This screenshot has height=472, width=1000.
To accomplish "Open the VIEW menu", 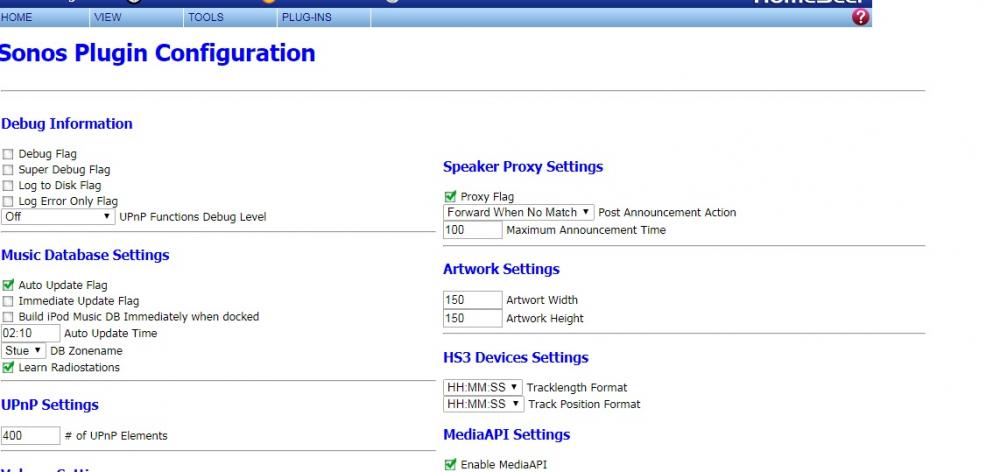I will coord(106,17).
